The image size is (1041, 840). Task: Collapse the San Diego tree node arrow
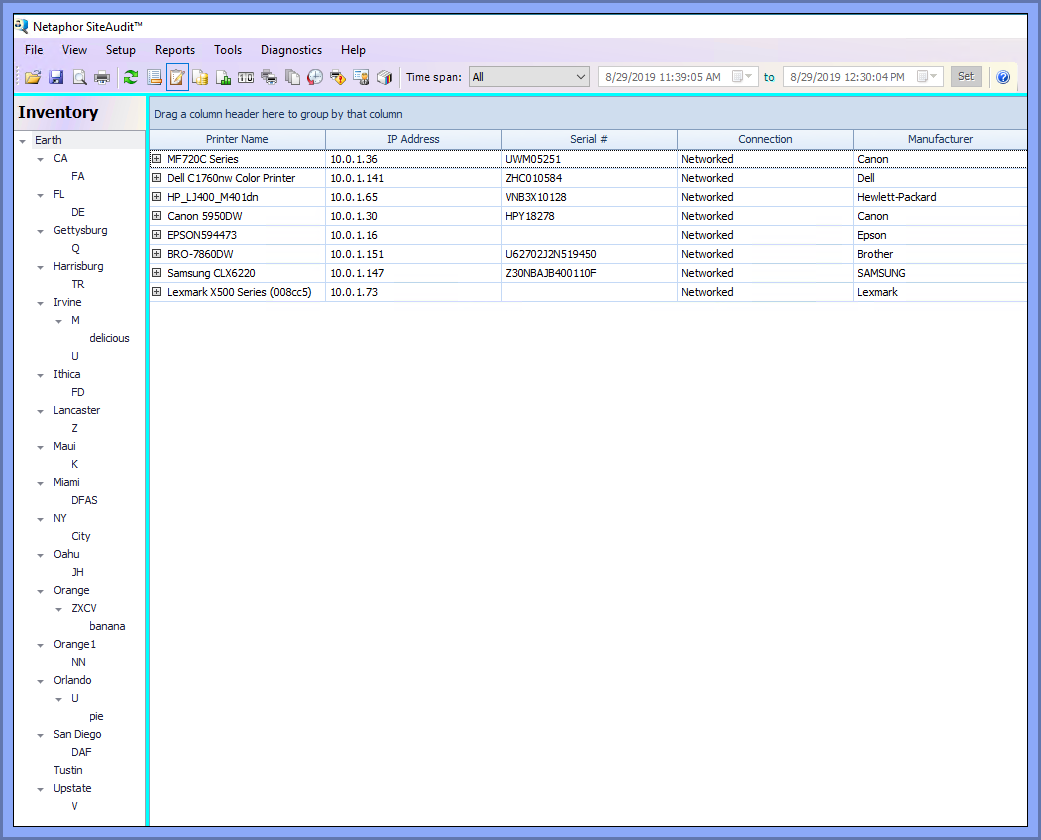40,735
